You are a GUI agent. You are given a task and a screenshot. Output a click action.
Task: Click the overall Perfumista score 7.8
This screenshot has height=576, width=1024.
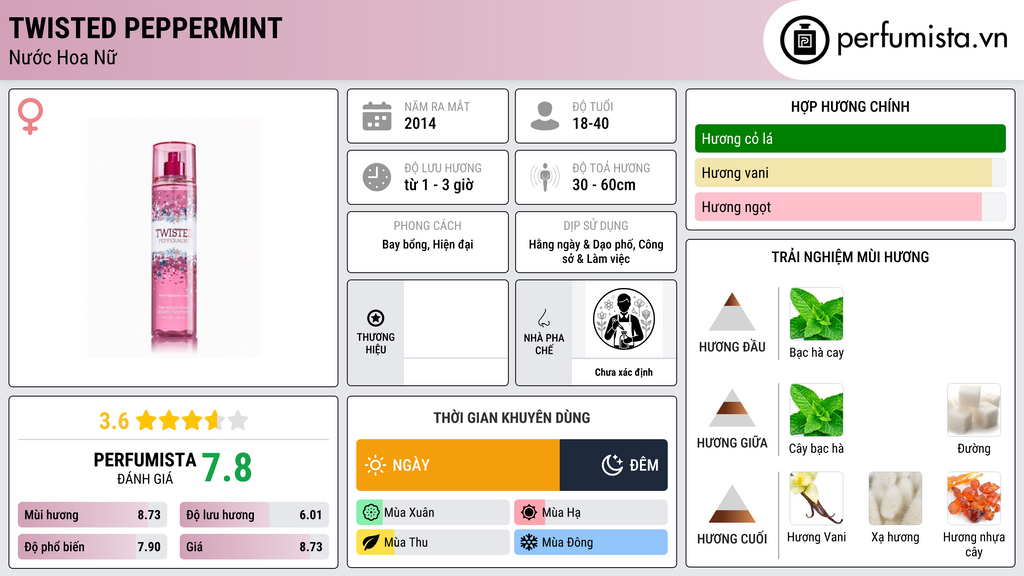point(227,468)
